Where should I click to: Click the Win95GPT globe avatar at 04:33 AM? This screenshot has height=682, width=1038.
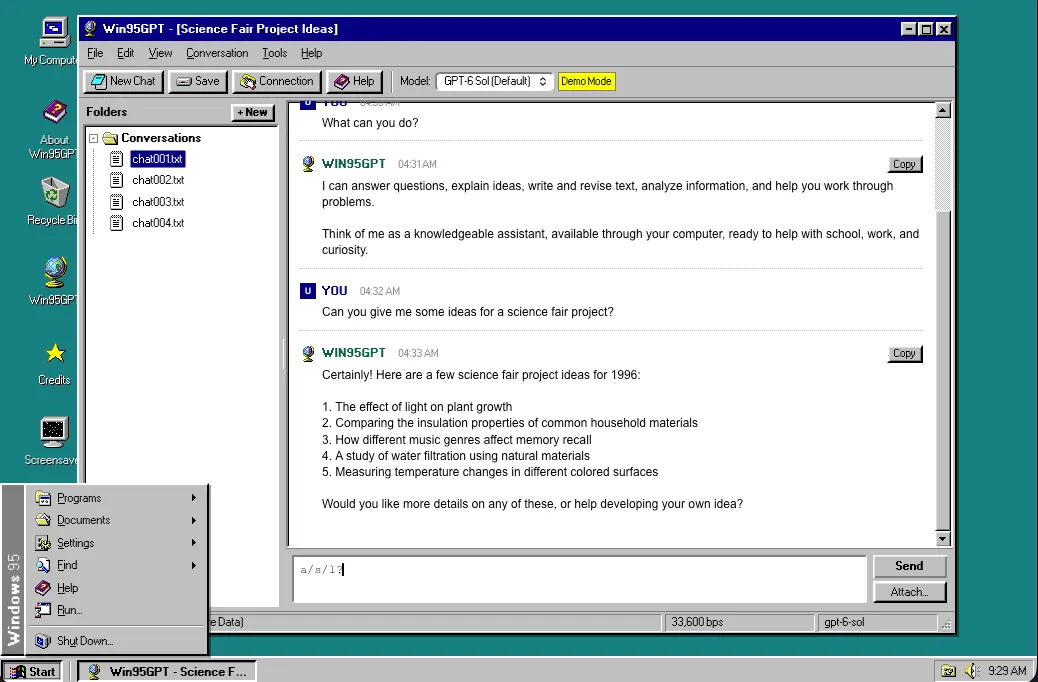[308, 353]
